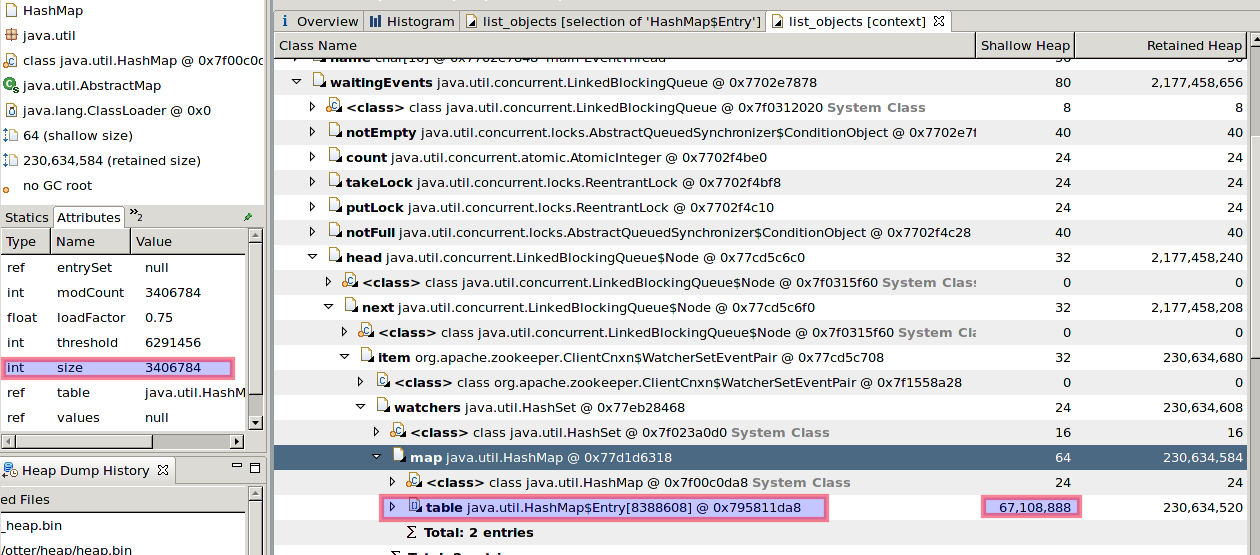The height and width of the screenshot is (555, 1260).
Task: Switch to the Histogram tab
Action: coord(411,21)
